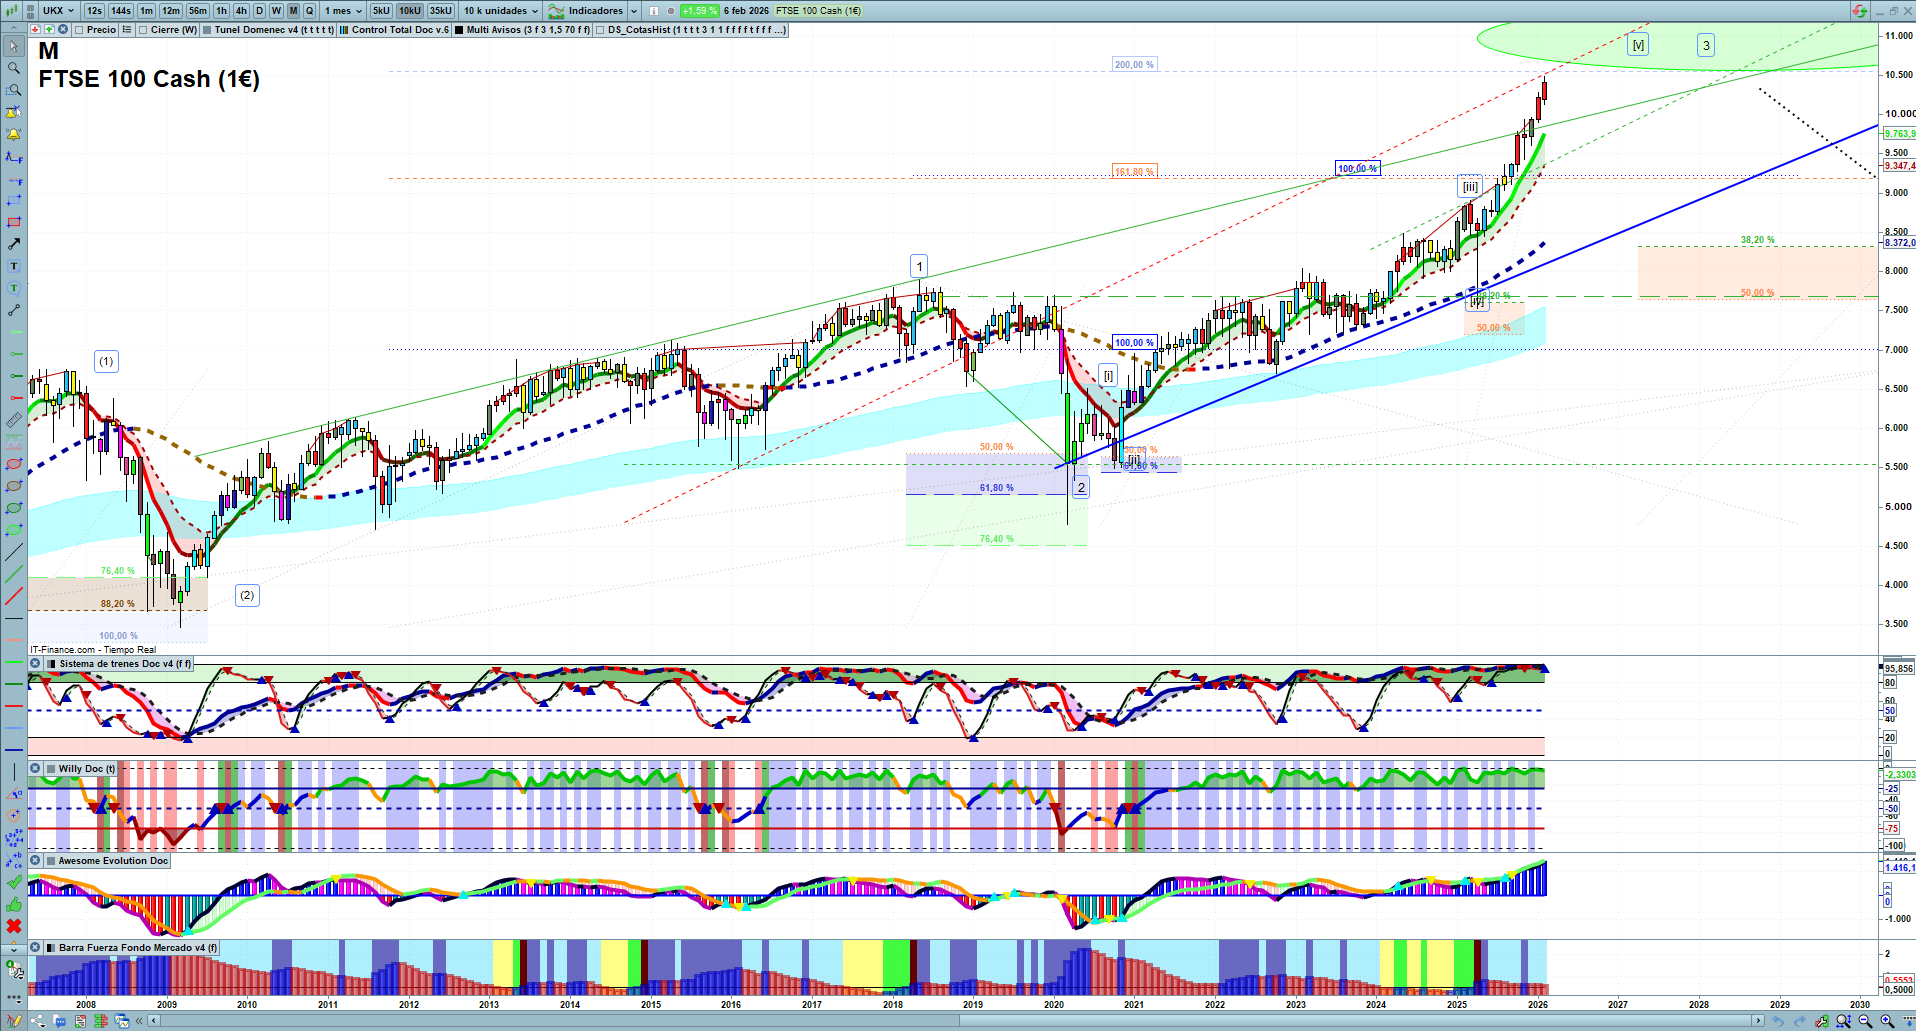The height and width of the screenshot is (1031, 1916).
Task: Select the magnifier zoom tool
Action: 14,68
